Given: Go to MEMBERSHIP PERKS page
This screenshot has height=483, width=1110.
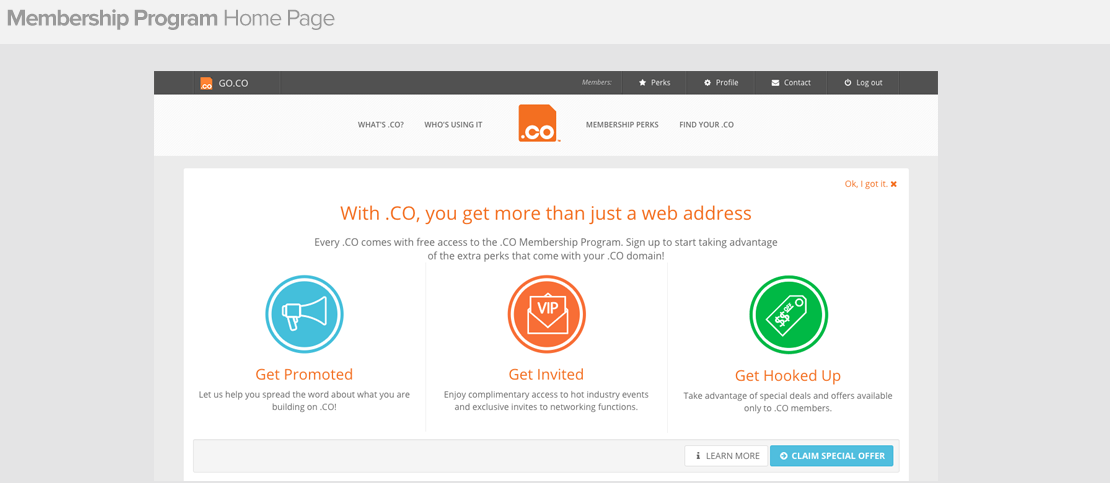Looking at the screenshot, I should click(x=622, y=125).
